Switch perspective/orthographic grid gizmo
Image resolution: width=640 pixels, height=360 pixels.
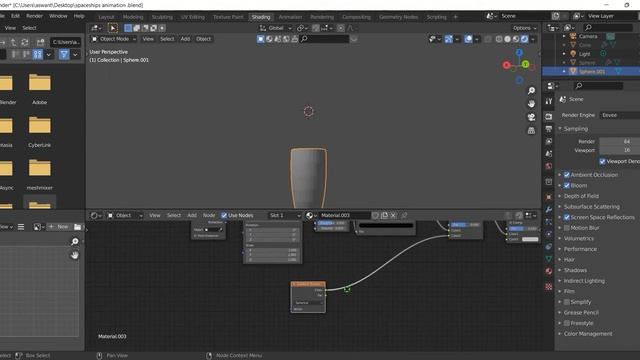click(531, 131)
